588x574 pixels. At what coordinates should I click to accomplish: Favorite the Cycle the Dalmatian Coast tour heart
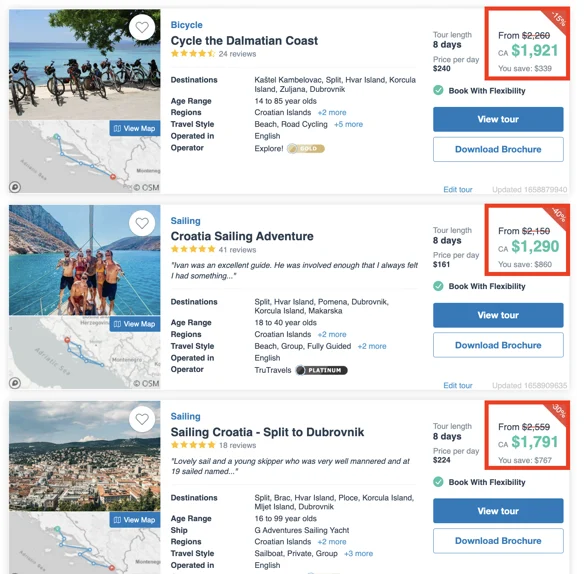pos(142,27)
